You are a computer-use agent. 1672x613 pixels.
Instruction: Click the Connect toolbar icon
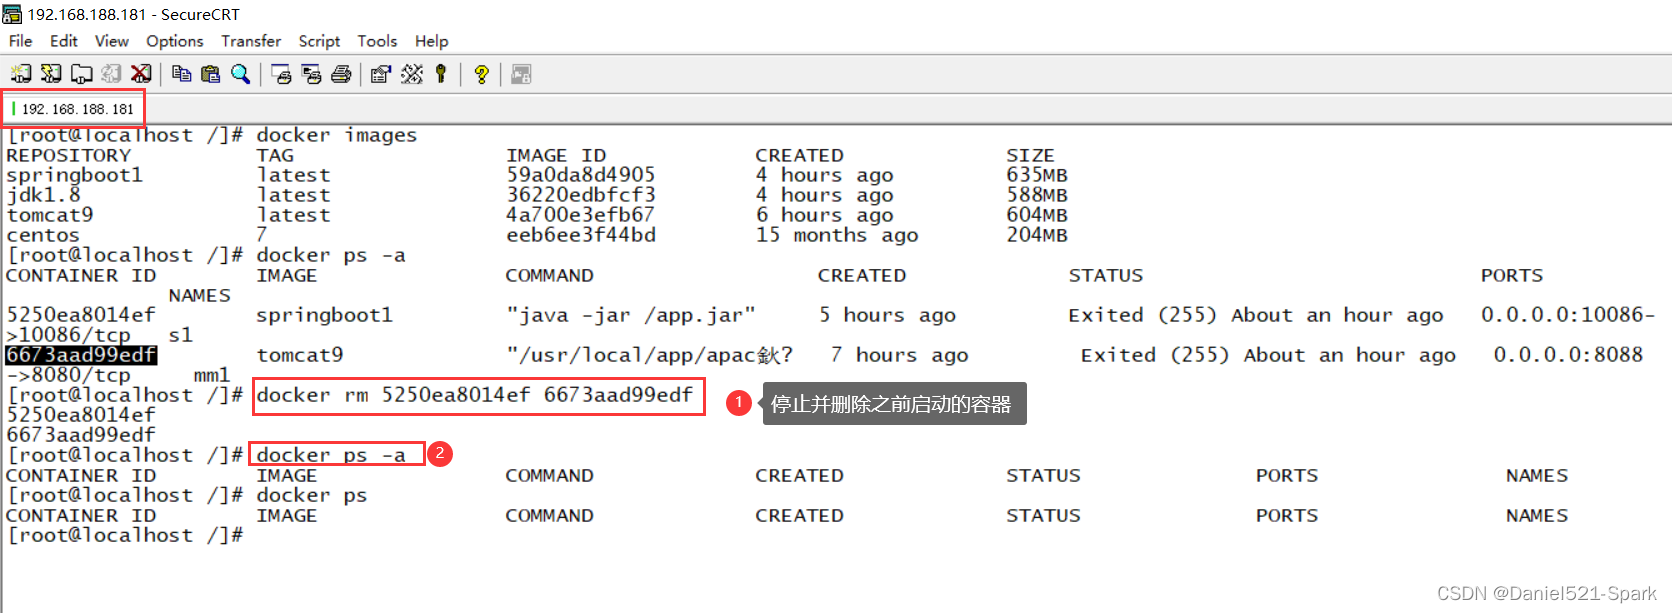[21, 74]
